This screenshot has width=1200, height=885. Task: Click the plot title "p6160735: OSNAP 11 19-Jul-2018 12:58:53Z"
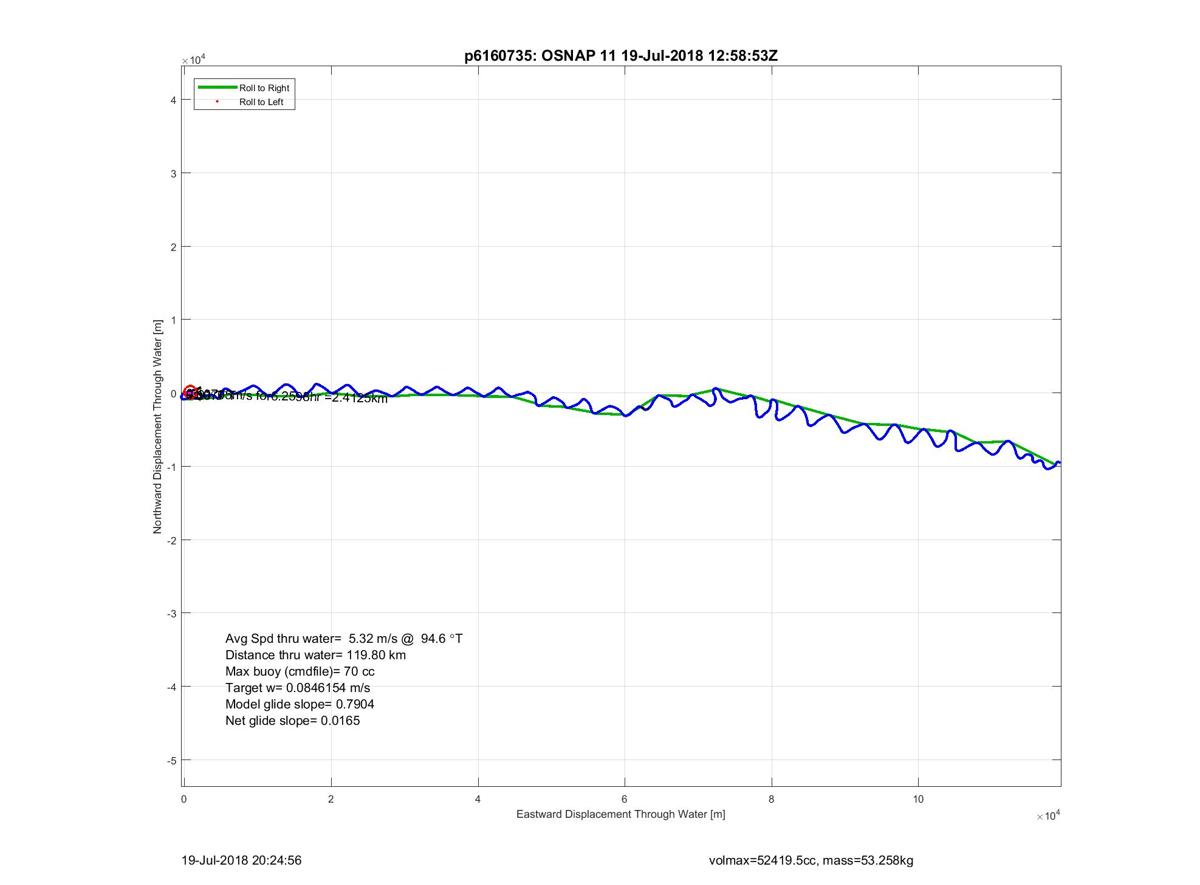pos(620,56)
